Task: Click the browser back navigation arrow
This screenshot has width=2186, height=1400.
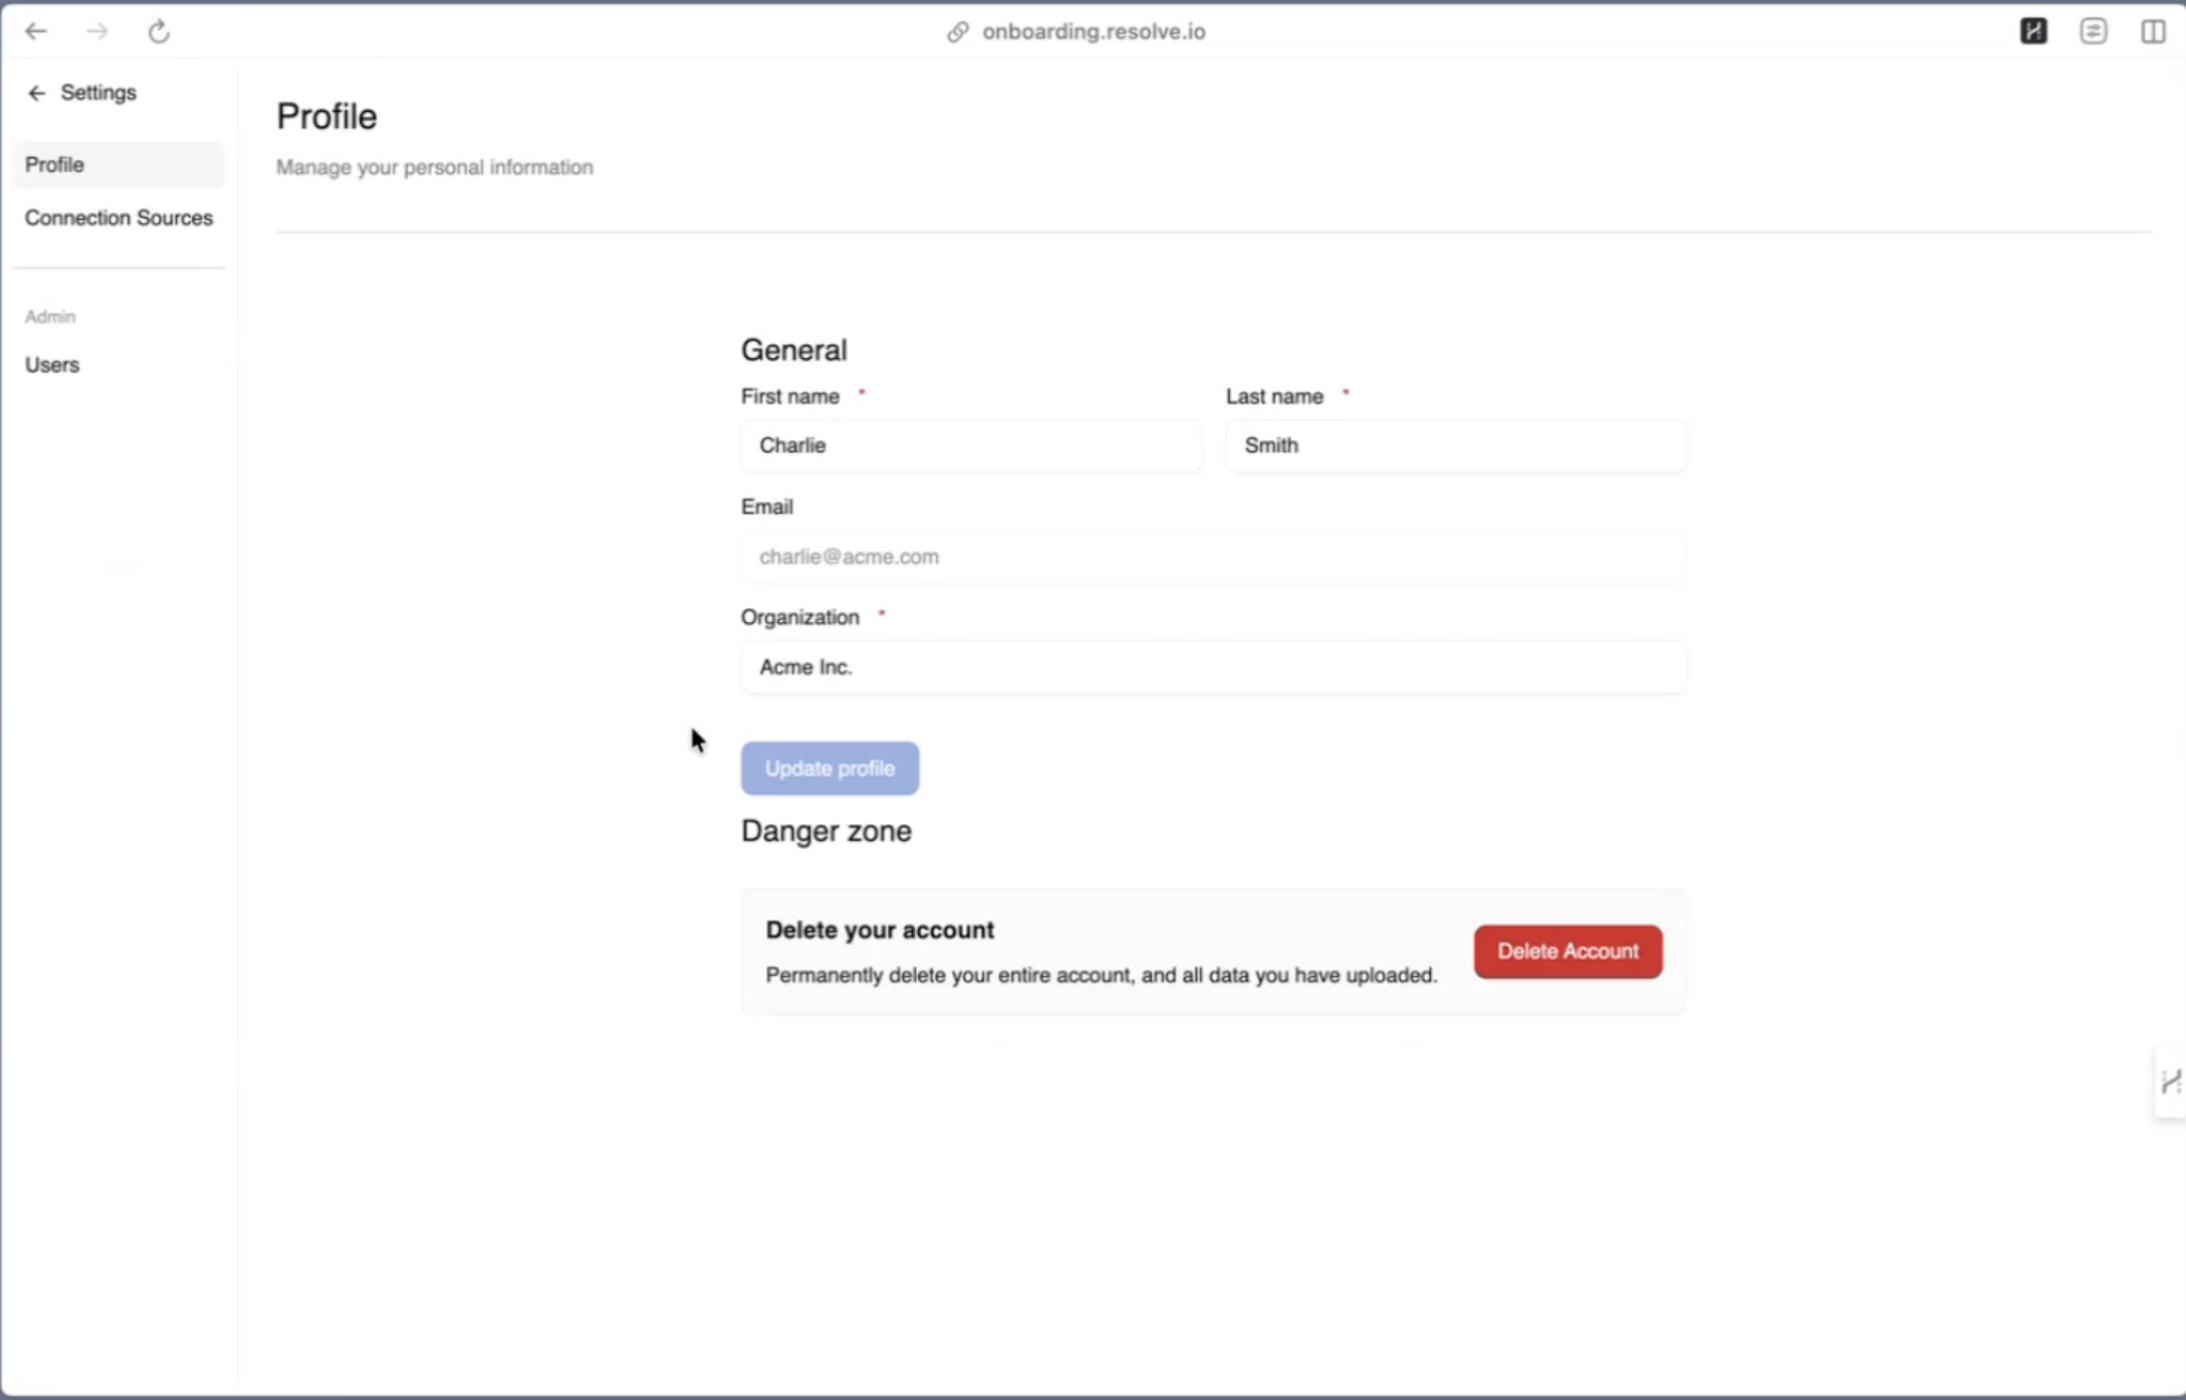Action: (x=37, y=31)
